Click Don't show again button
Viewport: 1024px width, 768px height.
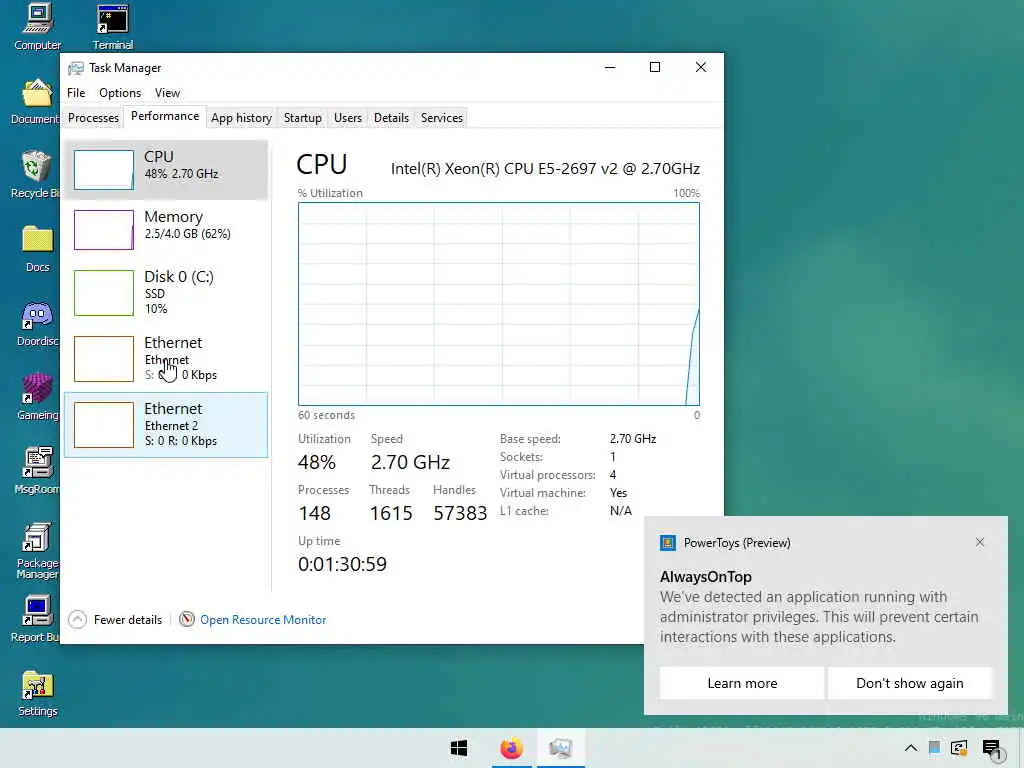tap(910, 683)
